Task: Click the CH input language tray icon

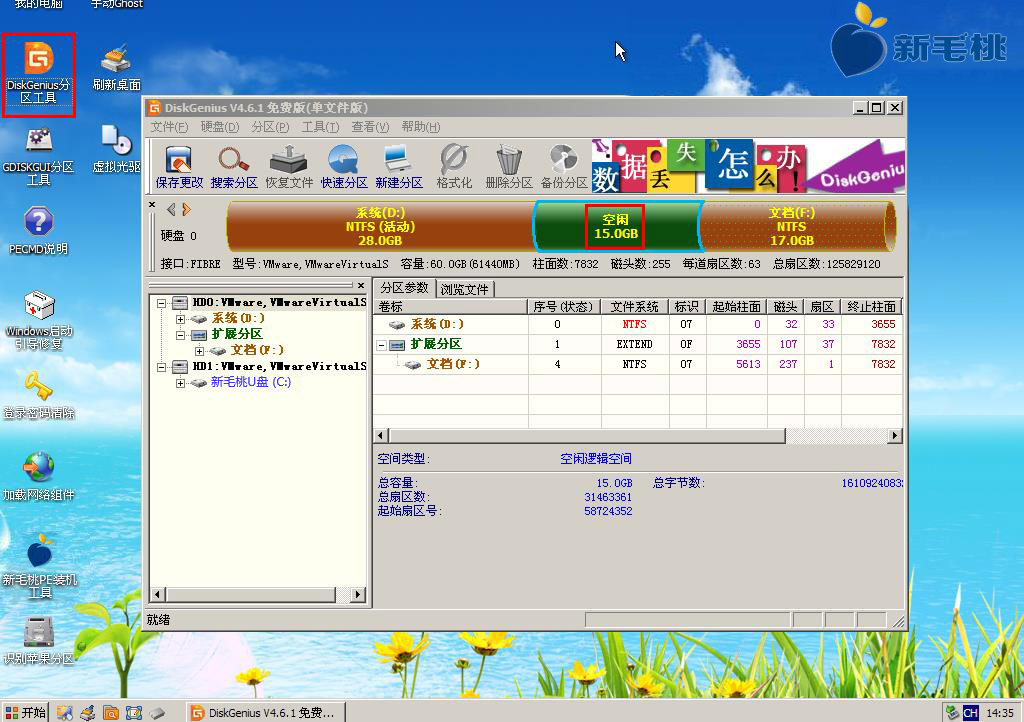Action: [970, 713]
